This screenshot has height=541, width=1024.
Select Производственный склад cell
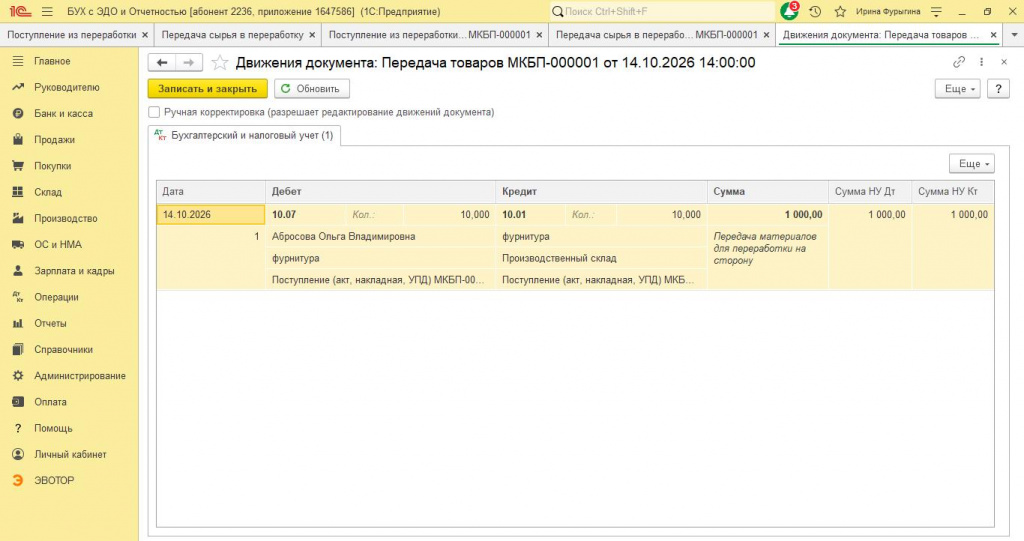[x=601, y=258]
